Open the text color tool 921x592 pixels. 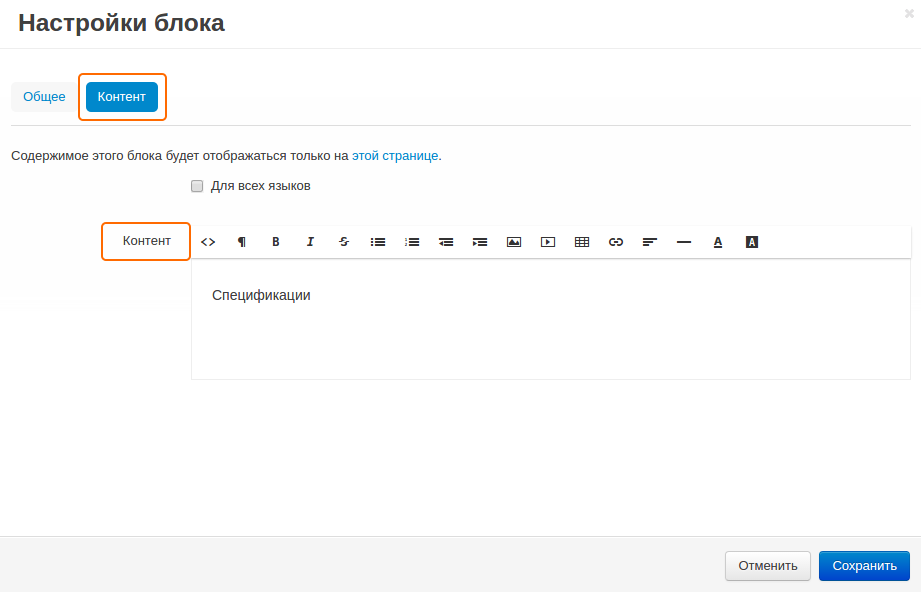[x=717, y=241]
